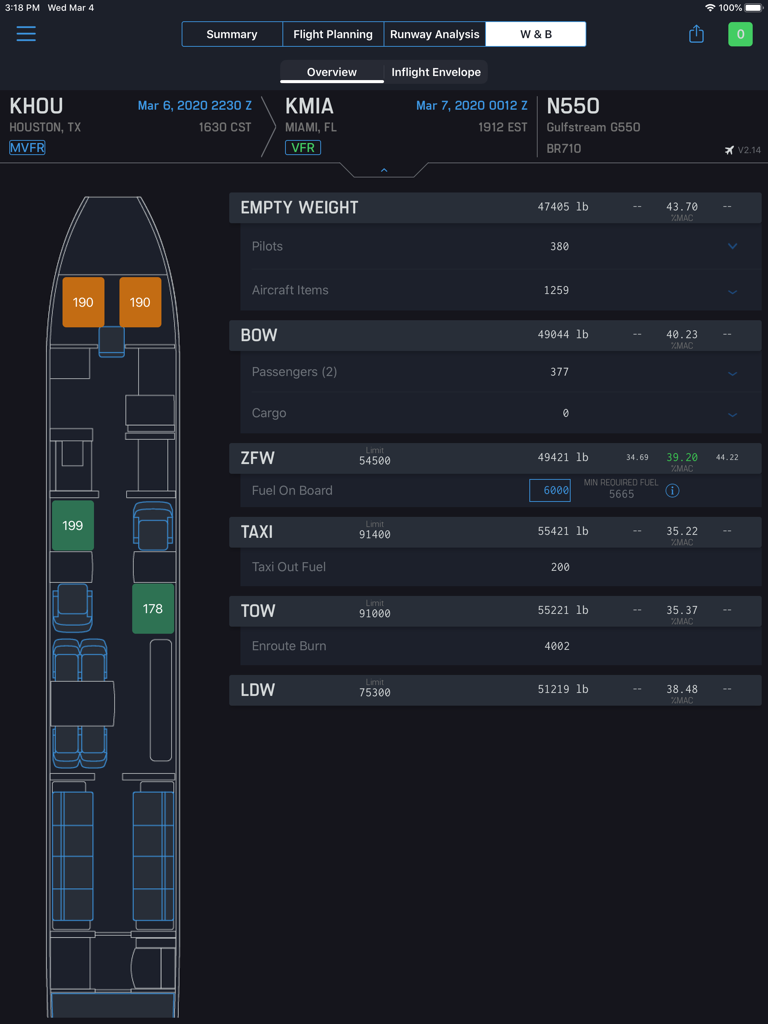Tap the VFR badge under KMIA
This screenshot has width=768, height=1024.
click(x=302, y=147)
